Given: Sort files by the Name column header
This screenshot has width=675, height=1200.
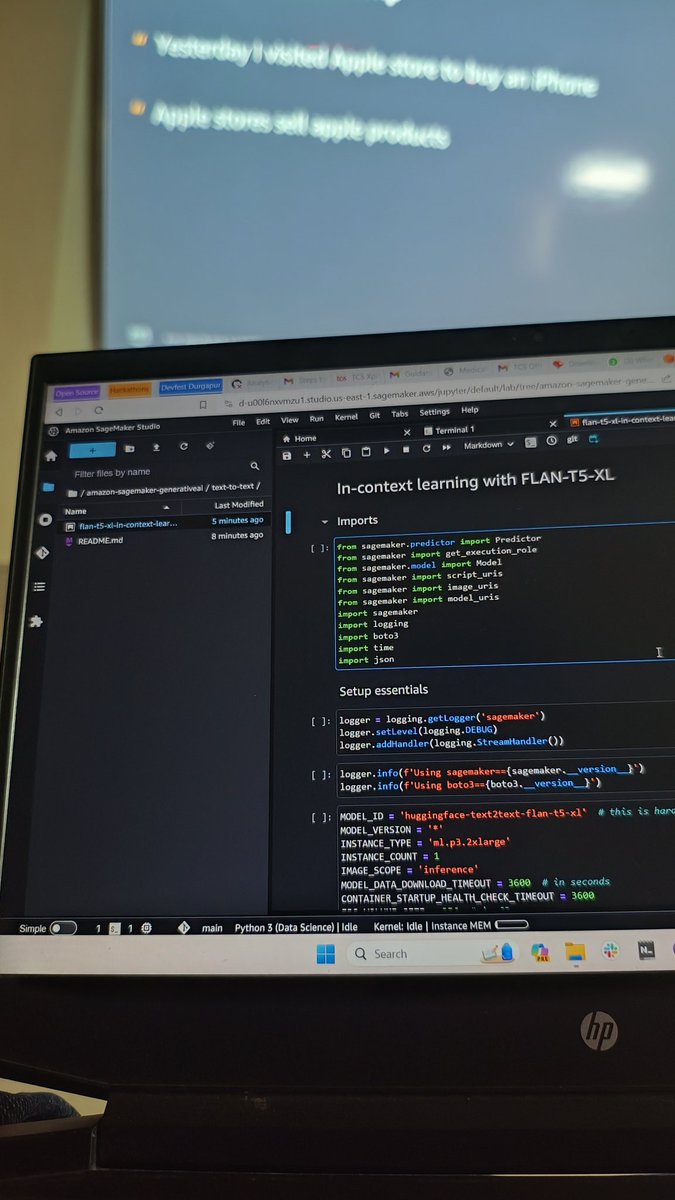Looking at the screenshot, I should coord(76,510).
